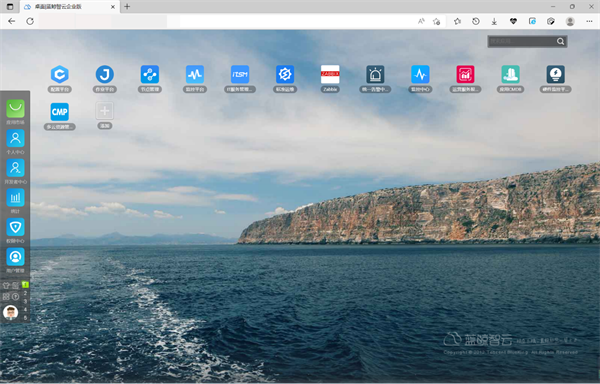The image size is (600, 384).
Task: Launch the green CMDB app icon
Action: click(x=510, y=75)
